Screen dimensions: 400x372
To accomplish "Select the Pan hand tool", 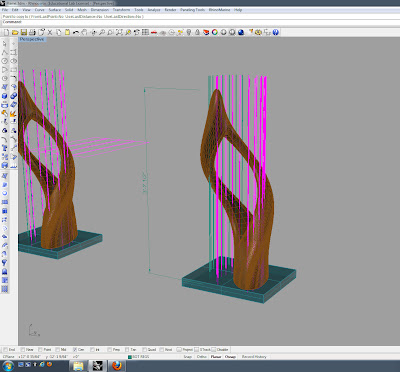I will point(84,32).
